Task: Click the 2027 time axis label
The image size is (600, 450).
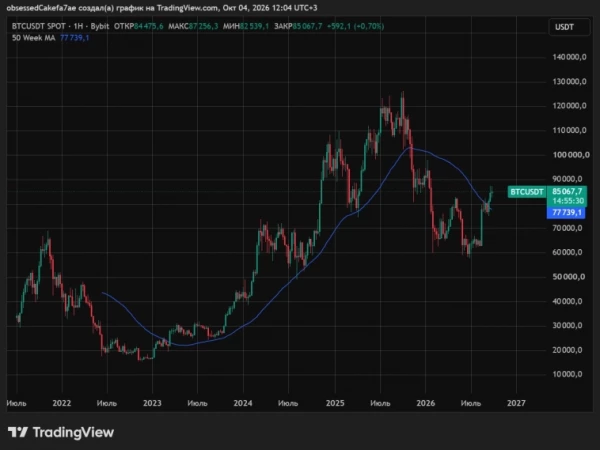Action: pyautogui.click(x=516, y=403)
